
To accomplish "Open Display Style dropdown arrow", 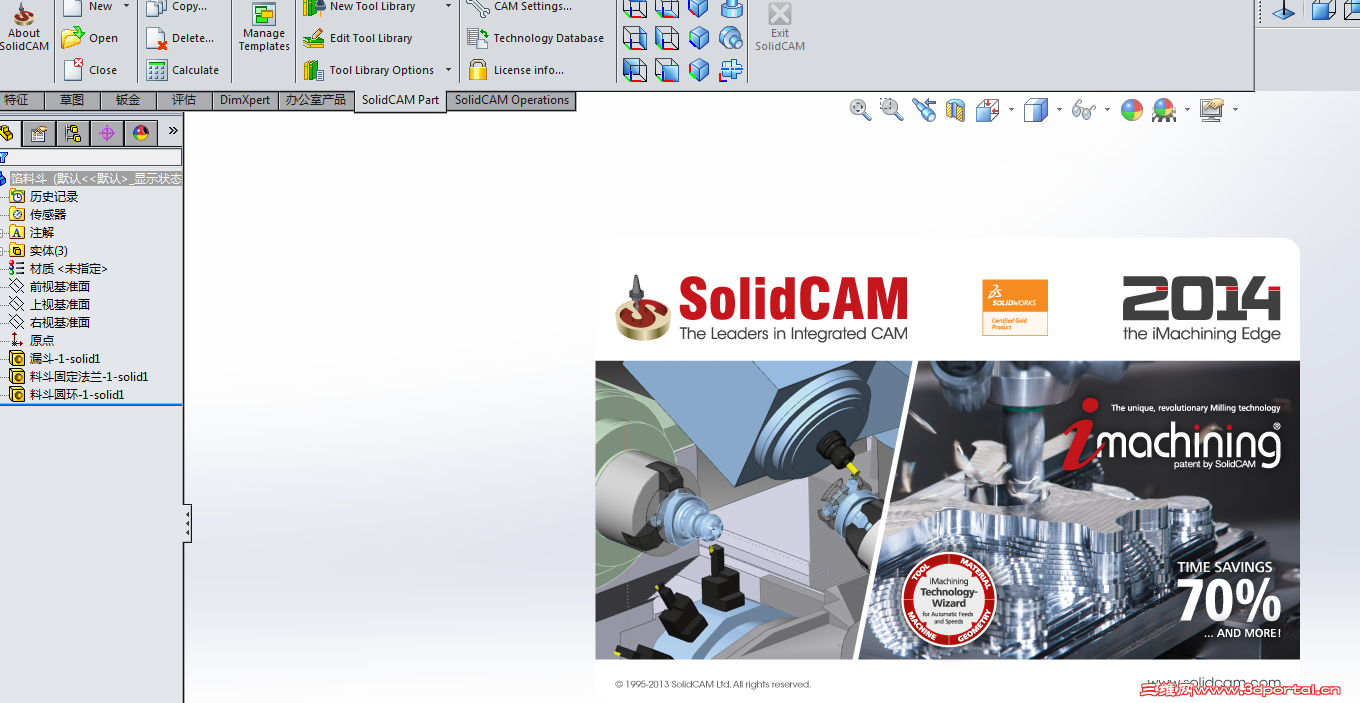I will coord(1059,110).
